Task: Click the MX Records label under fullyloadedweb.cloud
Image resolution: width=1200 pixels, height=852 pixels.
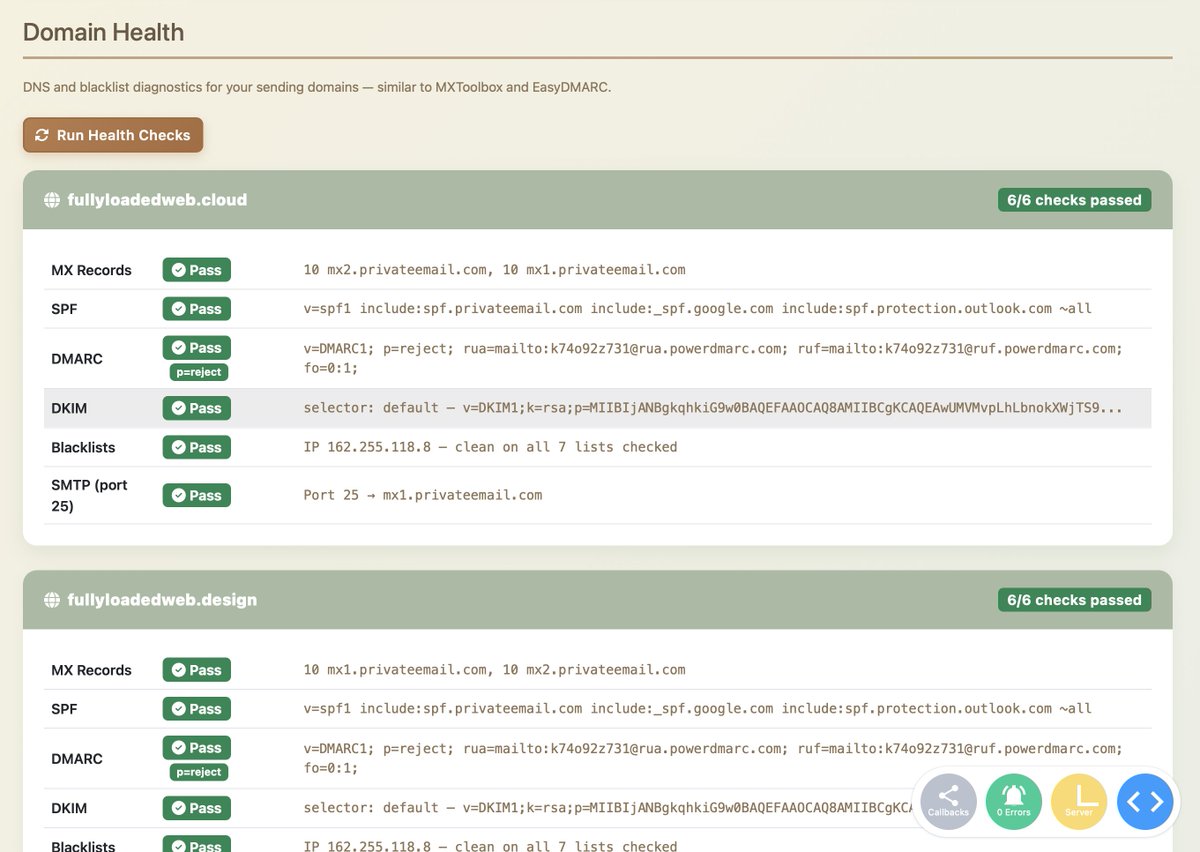Action: click(x=91, y=270)
